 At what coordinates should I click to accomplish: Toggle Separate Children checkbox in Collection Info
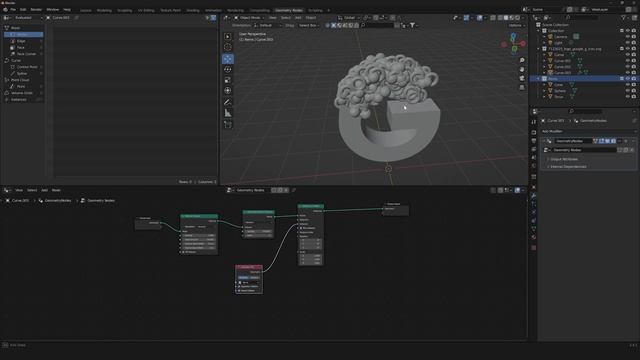click(239, 287)
